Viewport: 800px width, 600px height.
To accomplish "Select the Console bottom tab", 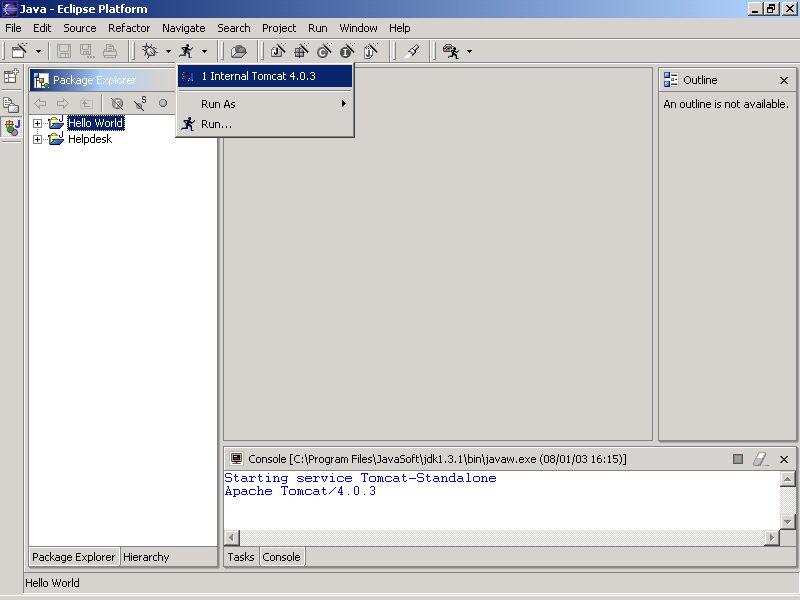I will click(x=281, y=557).
